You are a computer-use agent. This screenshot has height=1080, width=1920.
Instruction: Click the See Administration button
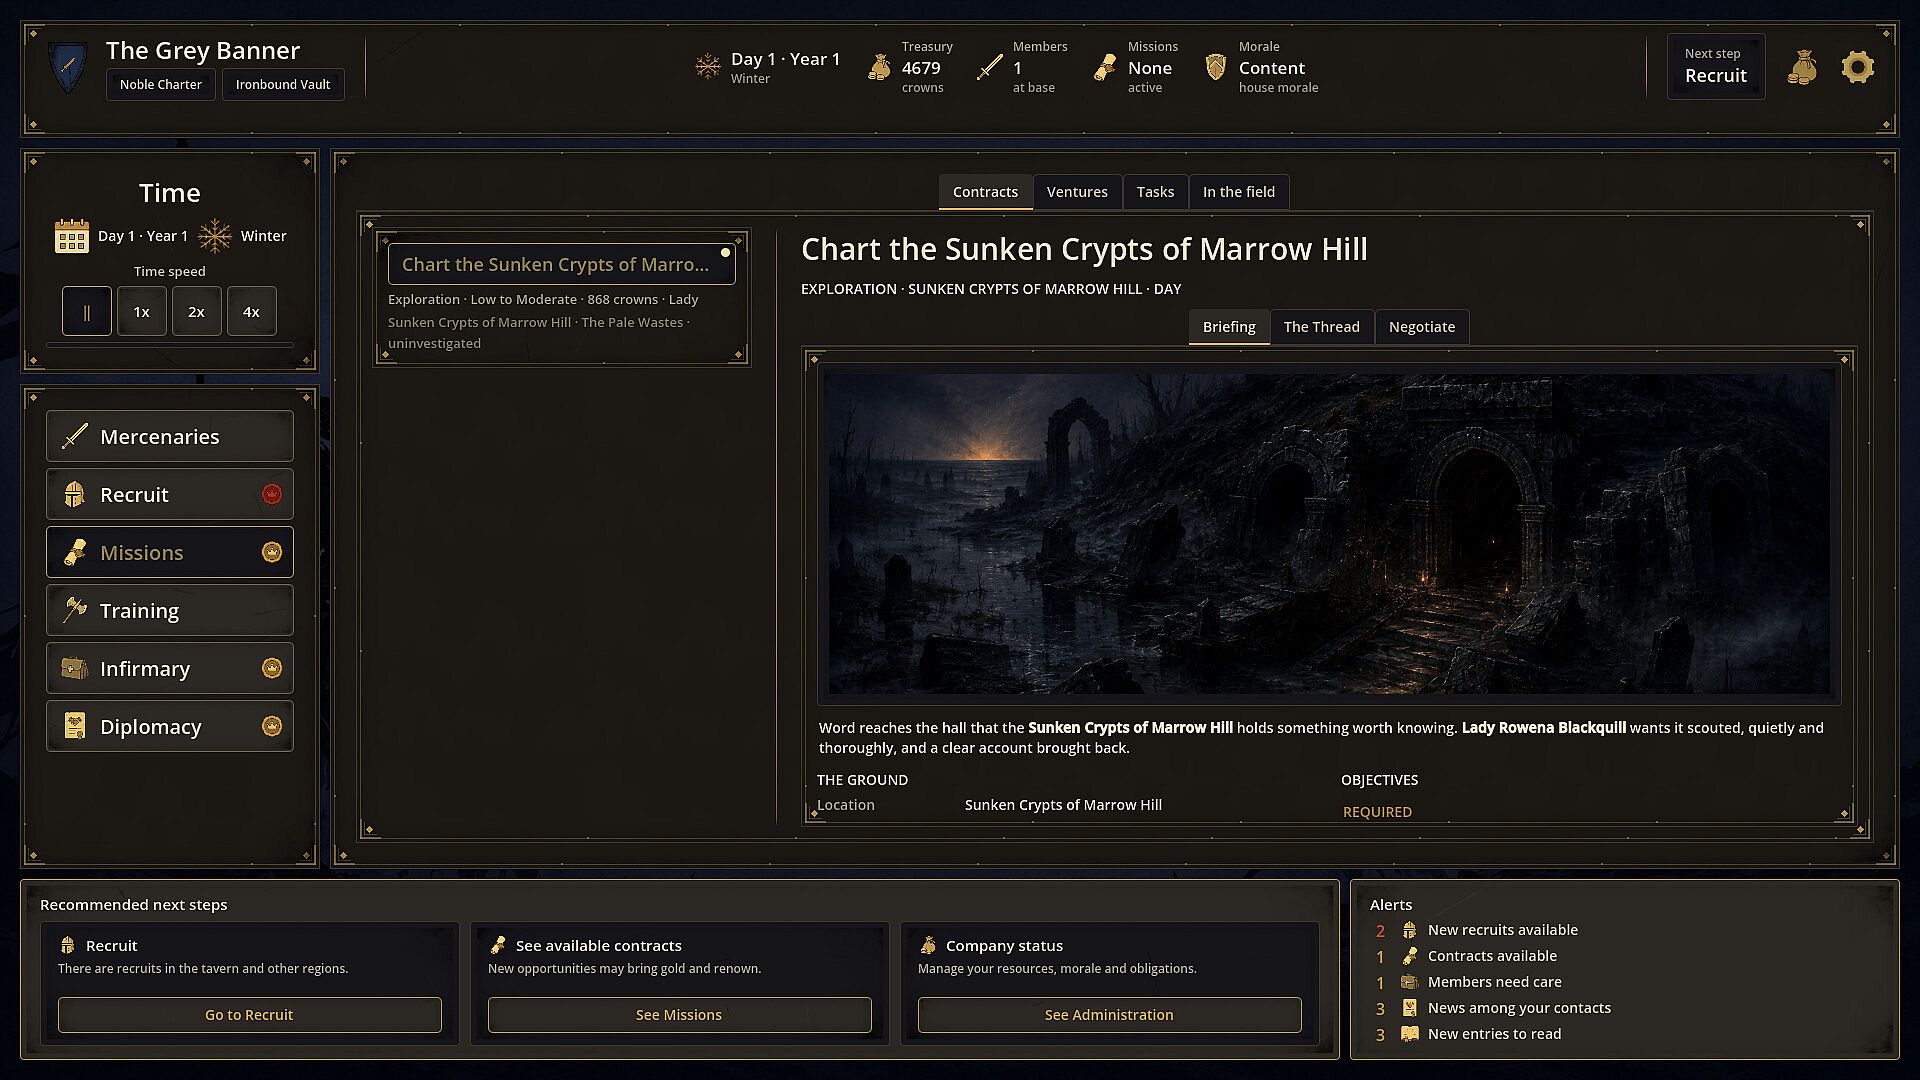[1109, 1014]
